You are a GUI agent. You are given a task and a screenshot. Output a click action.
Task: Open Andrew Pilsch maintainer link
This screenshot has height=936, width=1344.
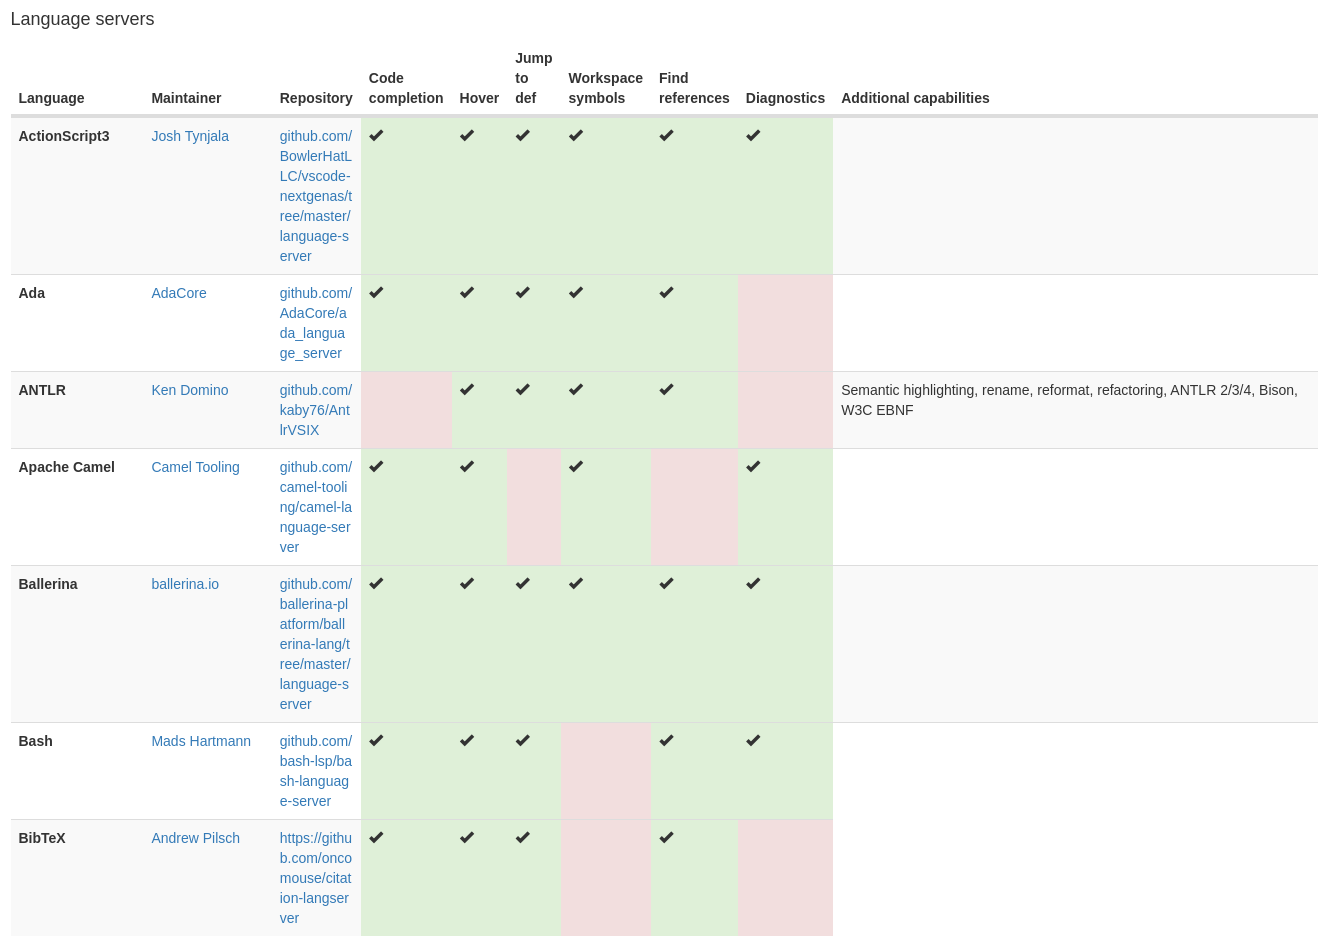pyautogui.click(x=195, y=838)
